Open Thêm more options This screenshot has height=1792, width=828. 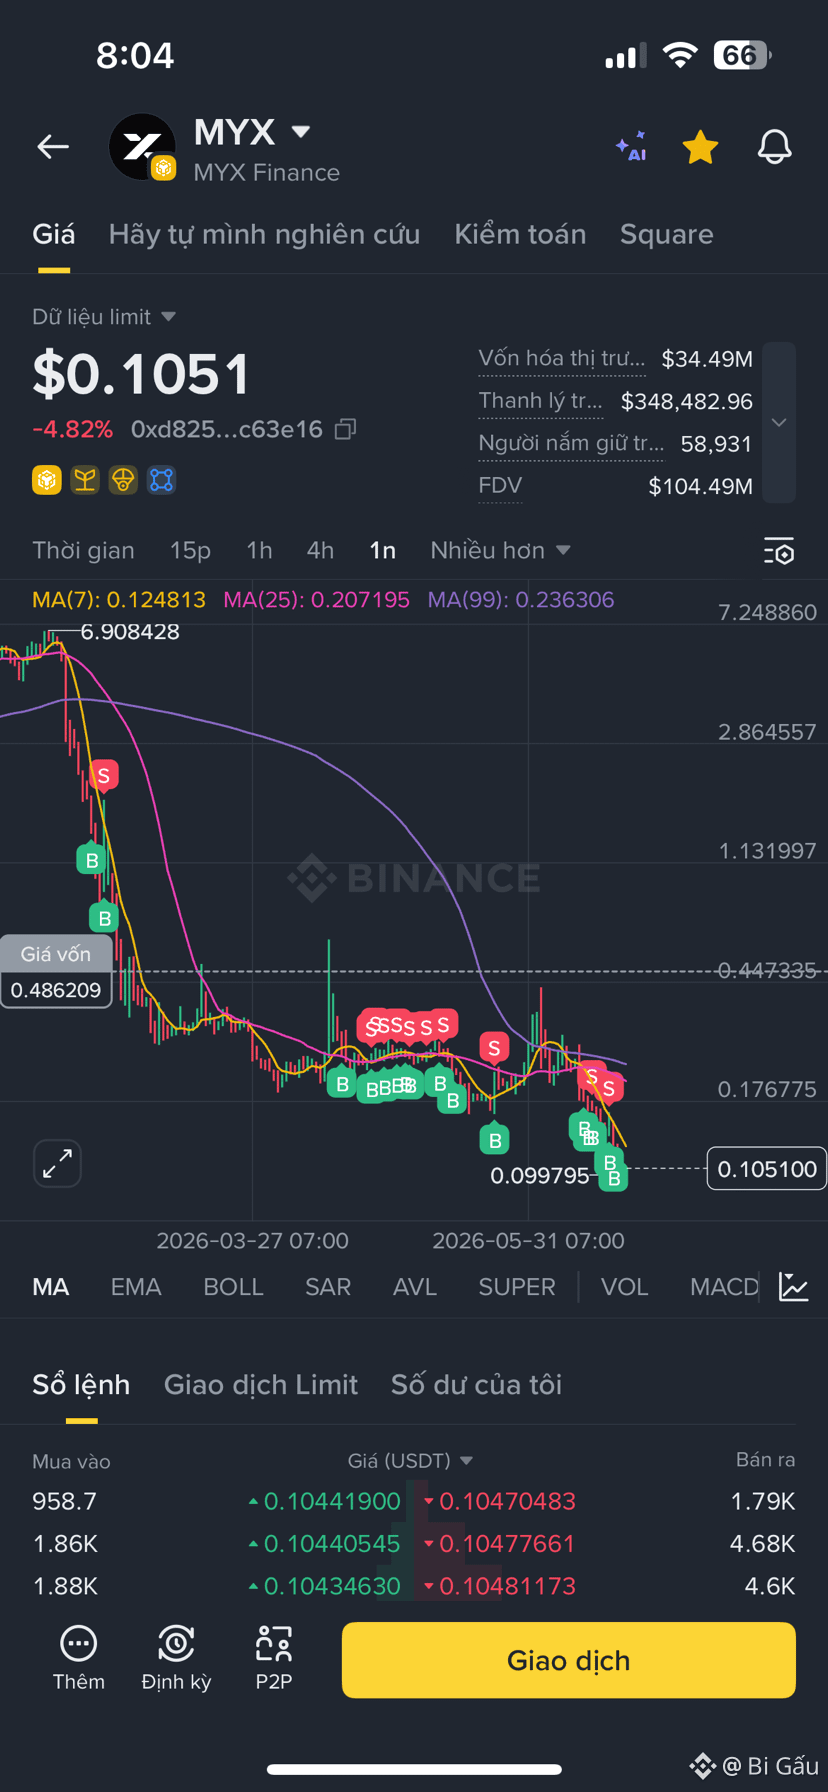point(78,1658)
